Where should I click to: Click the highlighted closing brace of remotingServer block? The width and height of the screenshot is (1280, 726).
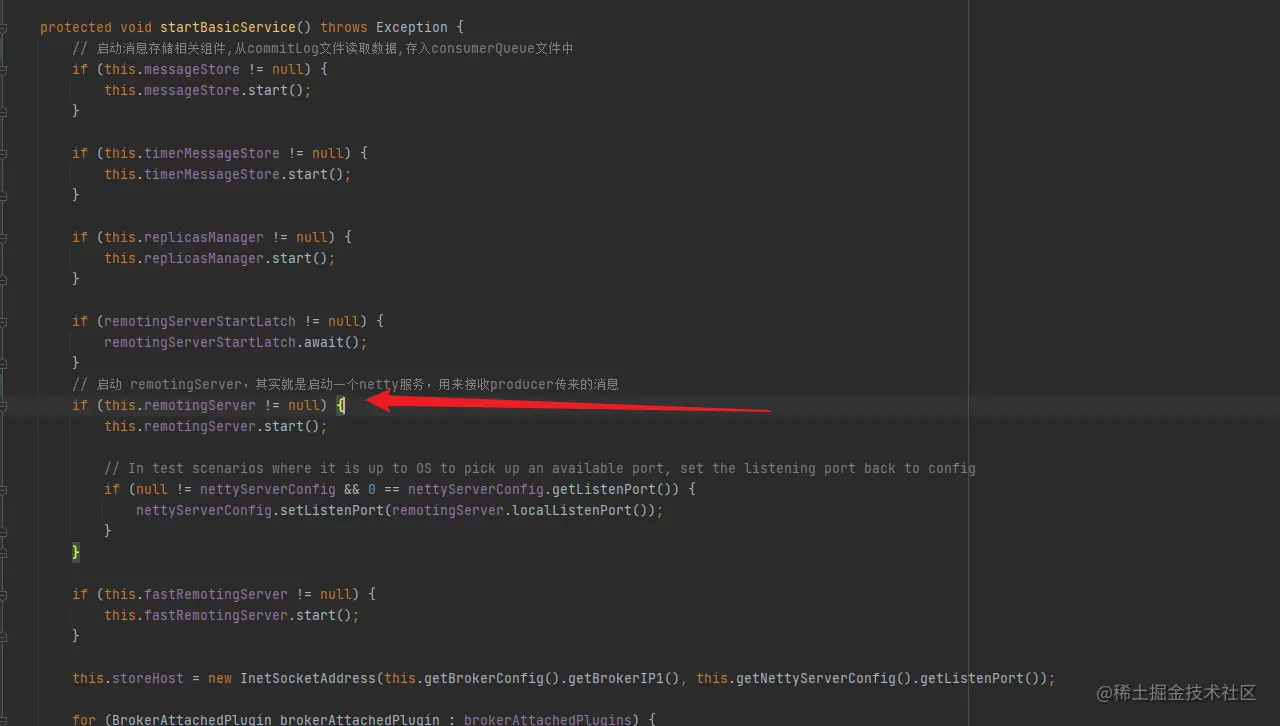[76, 552]
